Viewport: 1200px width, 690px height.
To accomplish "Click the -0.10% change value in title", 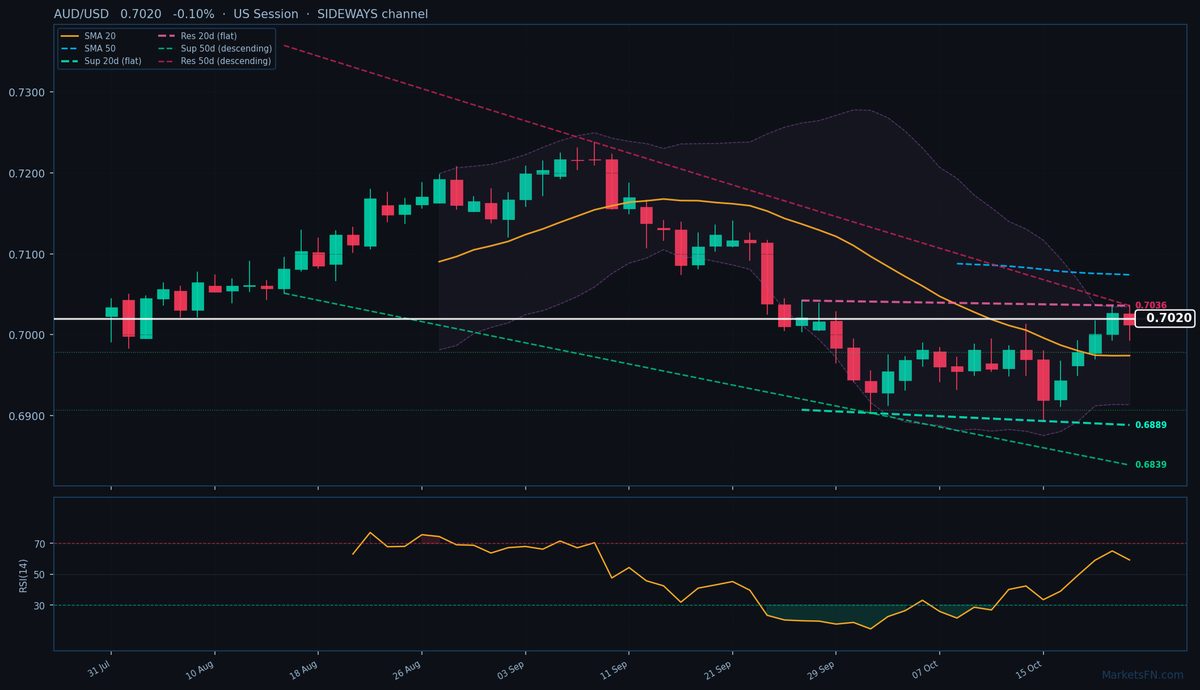I will coord(193,14).
